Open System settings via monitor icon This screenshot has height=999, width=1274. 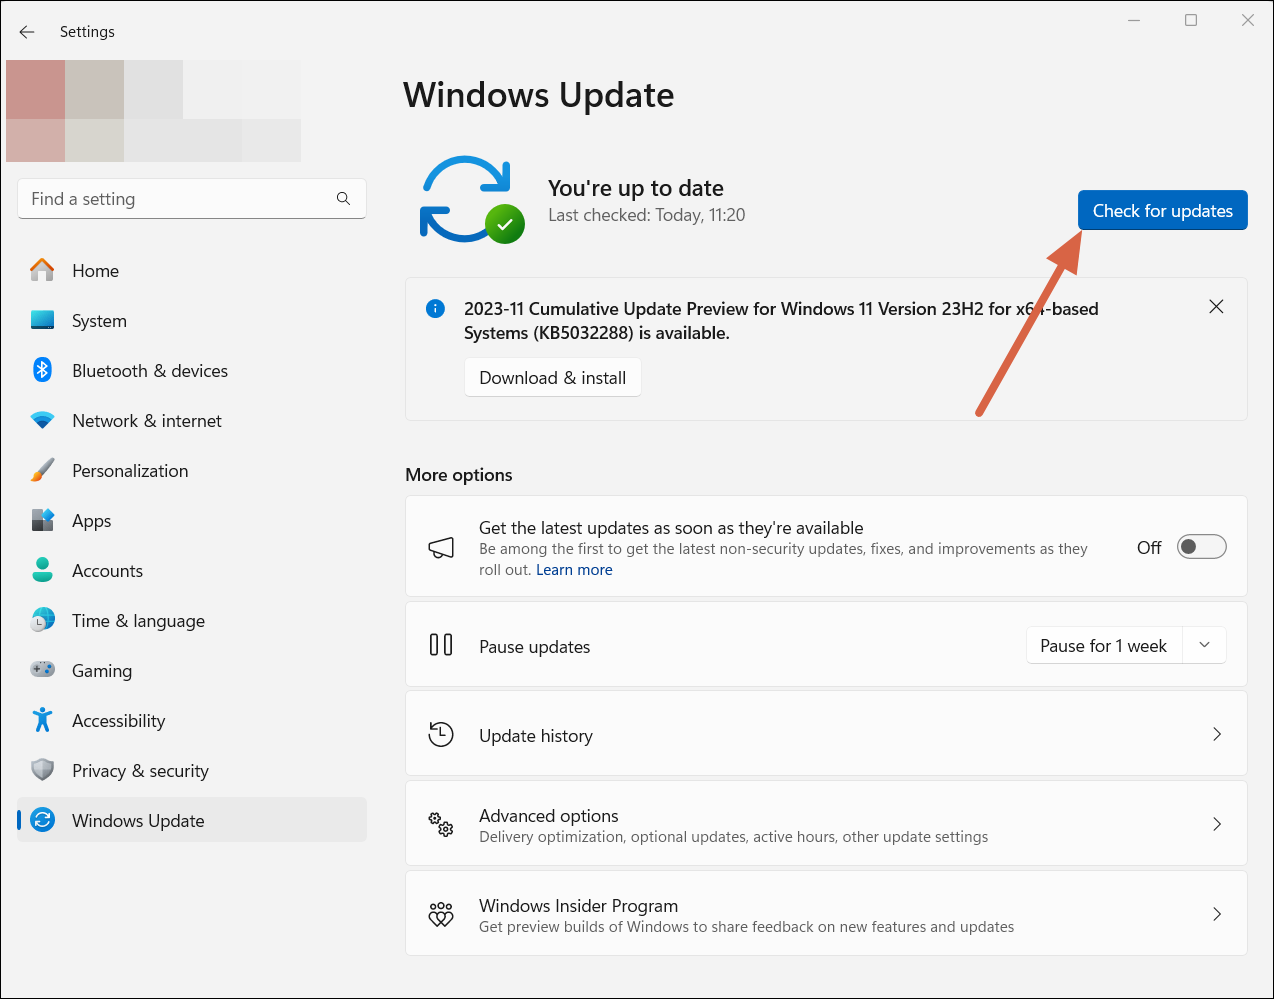(42, 320)
